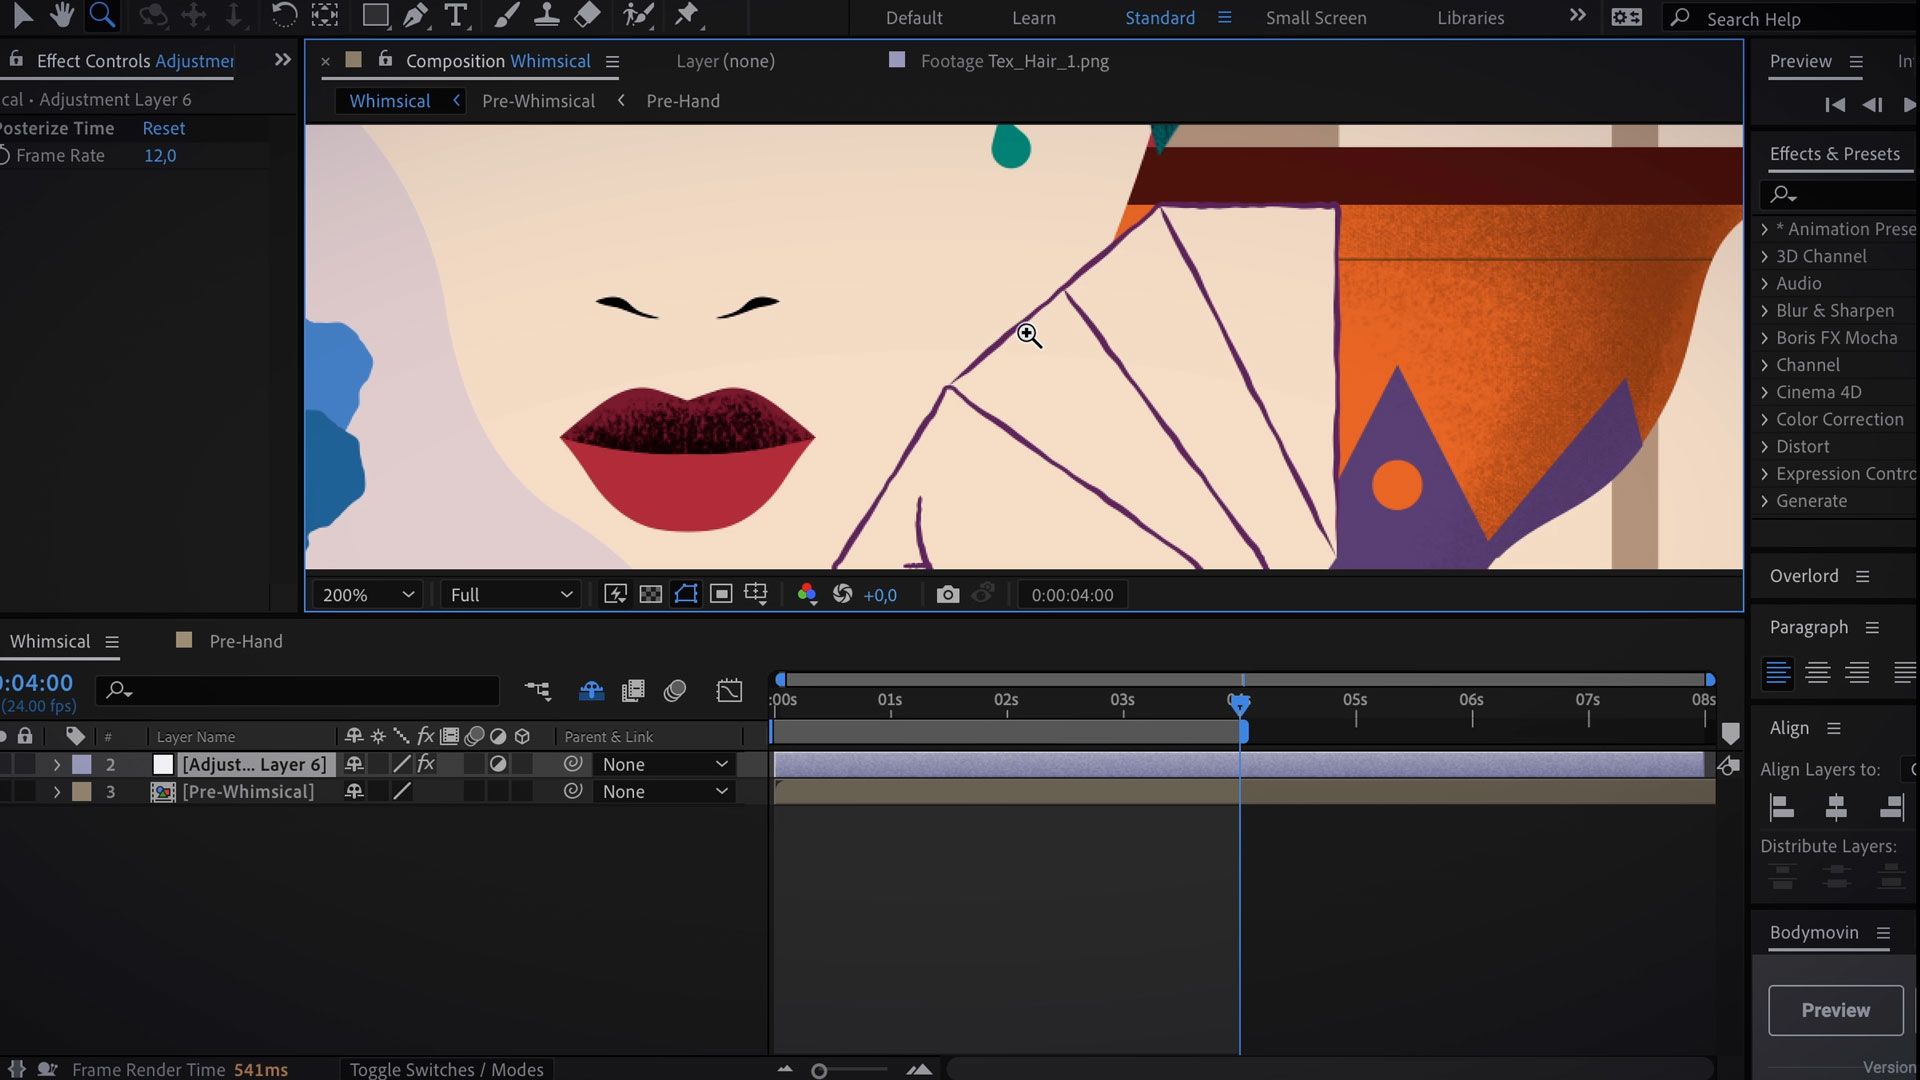The image size is (1920, 1080).
Task: Click the timeline zoom slider handle
Action: pyautogui.click(x=819, y=1071)
